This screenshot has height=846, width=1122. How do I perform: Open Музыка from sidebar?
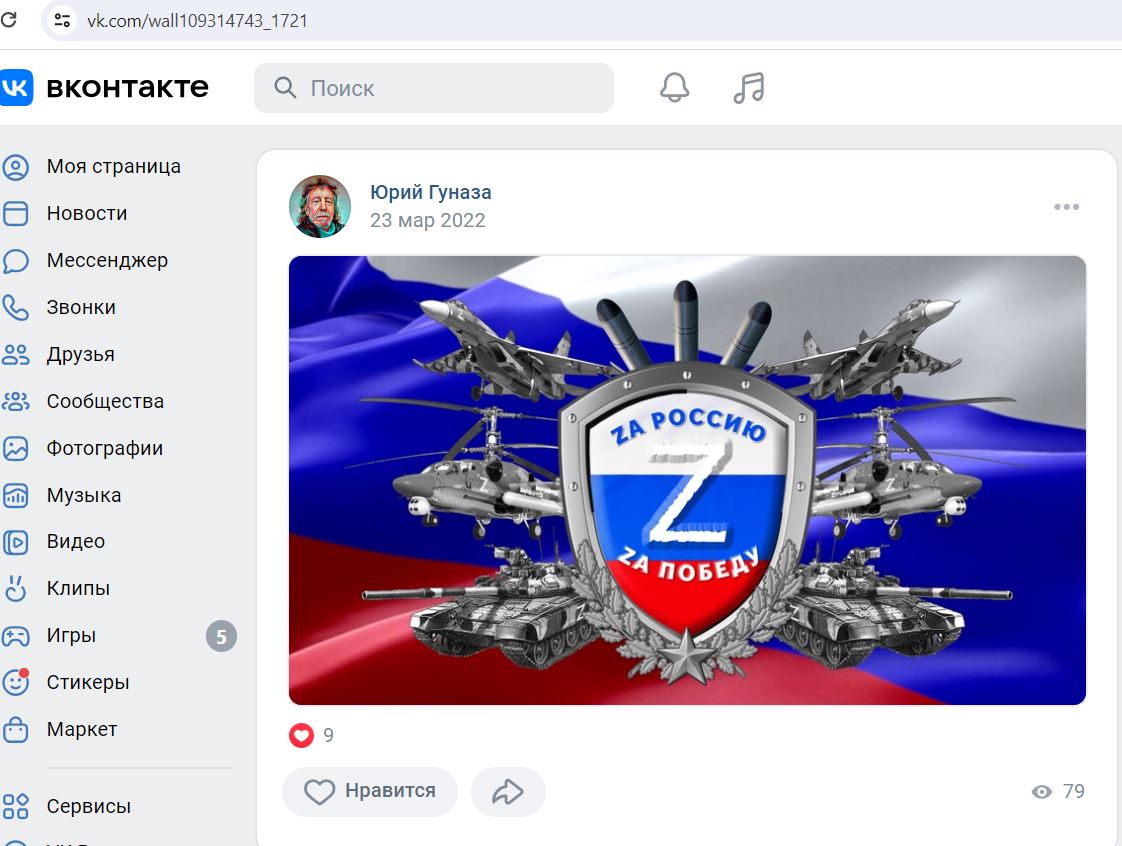pyautogui.click(x=84, y=495)
